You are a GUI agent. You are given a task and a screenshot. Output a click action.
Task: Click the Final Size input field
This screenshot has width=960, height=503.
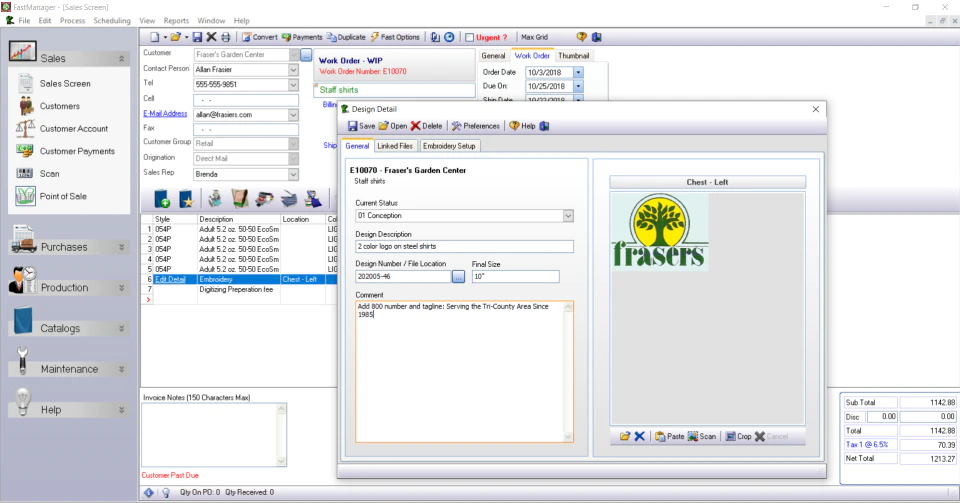(x=516, y=277)
